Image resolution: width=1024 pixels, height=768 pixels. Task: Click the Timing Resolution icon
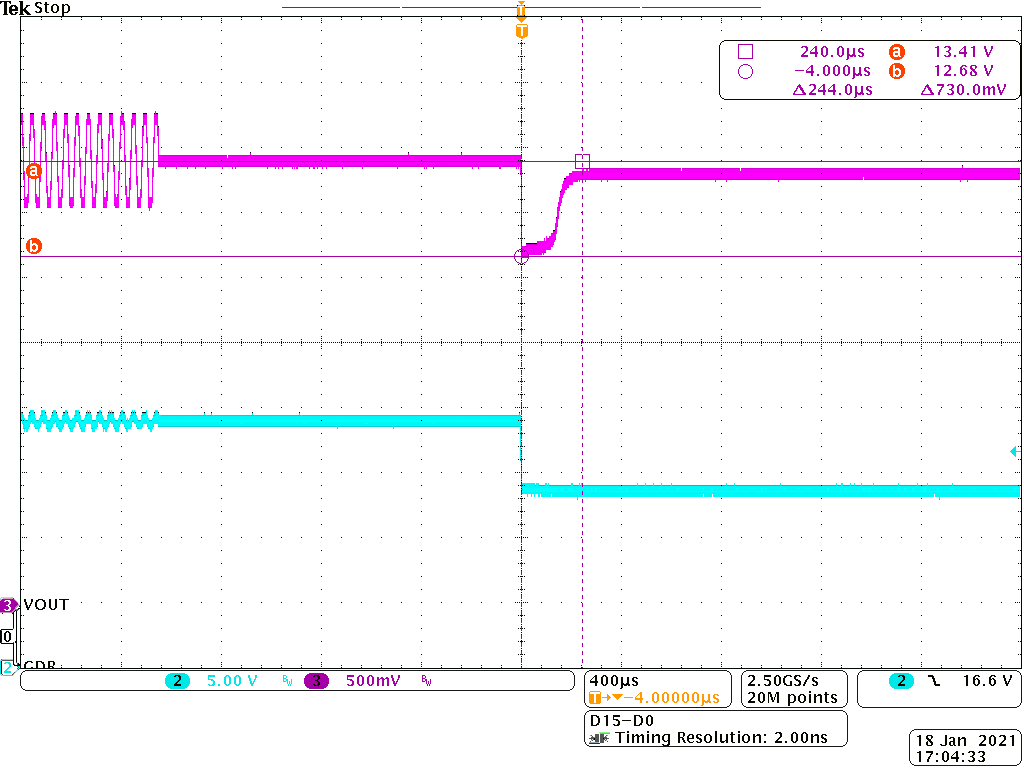(599, 738)
